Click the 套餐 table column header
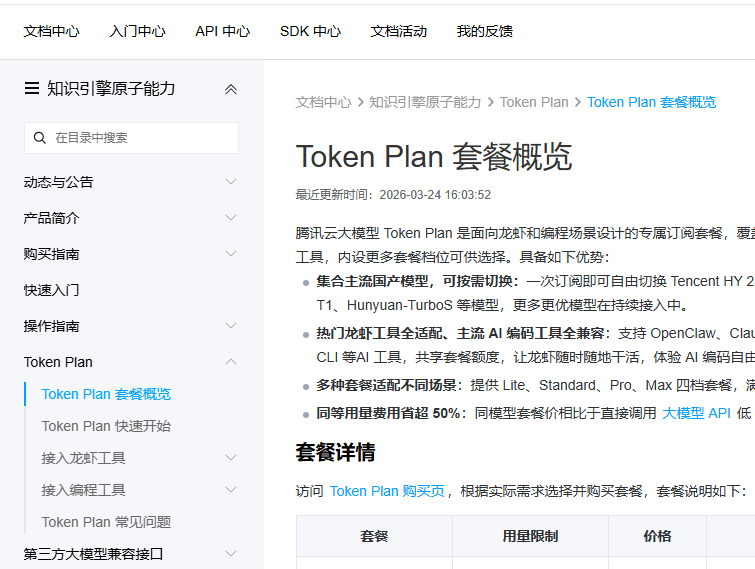The width and height of the screenshot is (755, 569). pyautogui.click(x=374, y=536)
